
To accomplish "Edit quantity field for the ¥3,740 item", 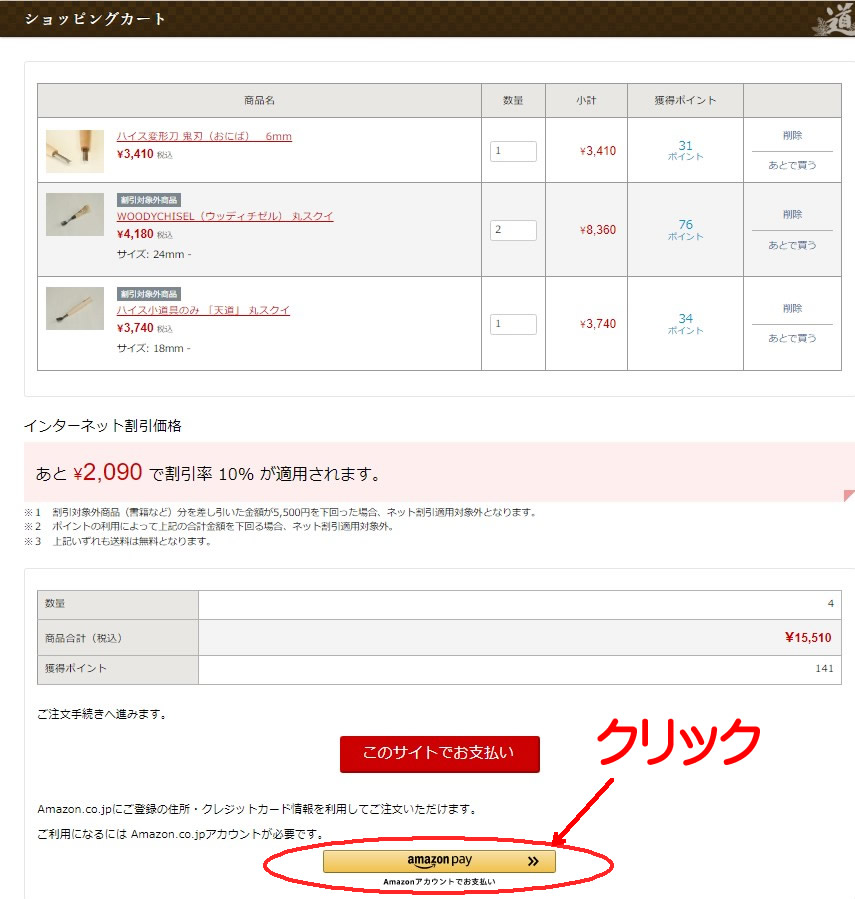I will (513, 324).
